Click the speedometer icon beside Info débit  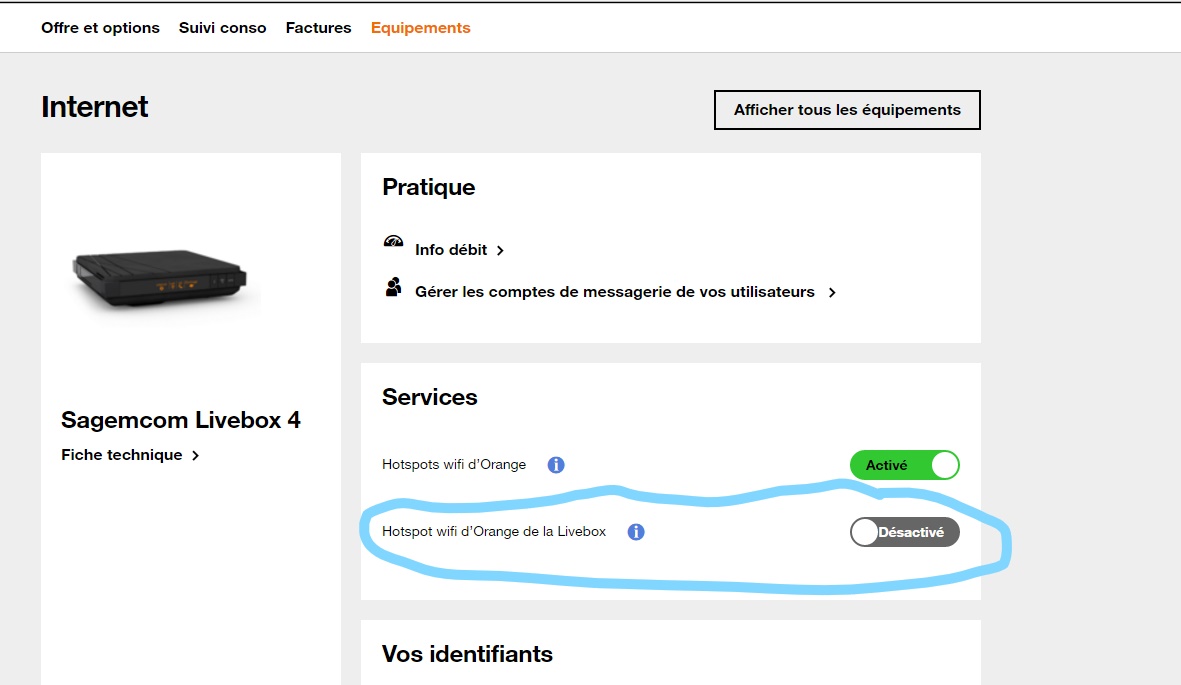click(x=393, y=242)
